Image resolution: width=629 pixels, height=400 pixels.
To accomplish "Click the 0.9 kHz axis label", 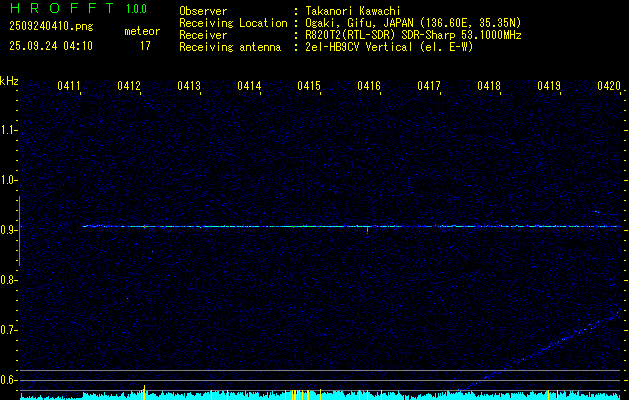I will point(9,230).
